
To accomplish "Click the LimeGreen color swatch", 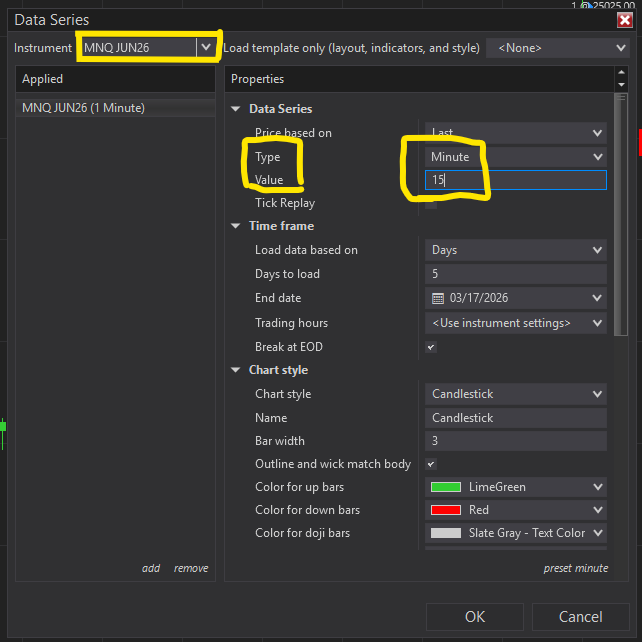I will (446, 487).
